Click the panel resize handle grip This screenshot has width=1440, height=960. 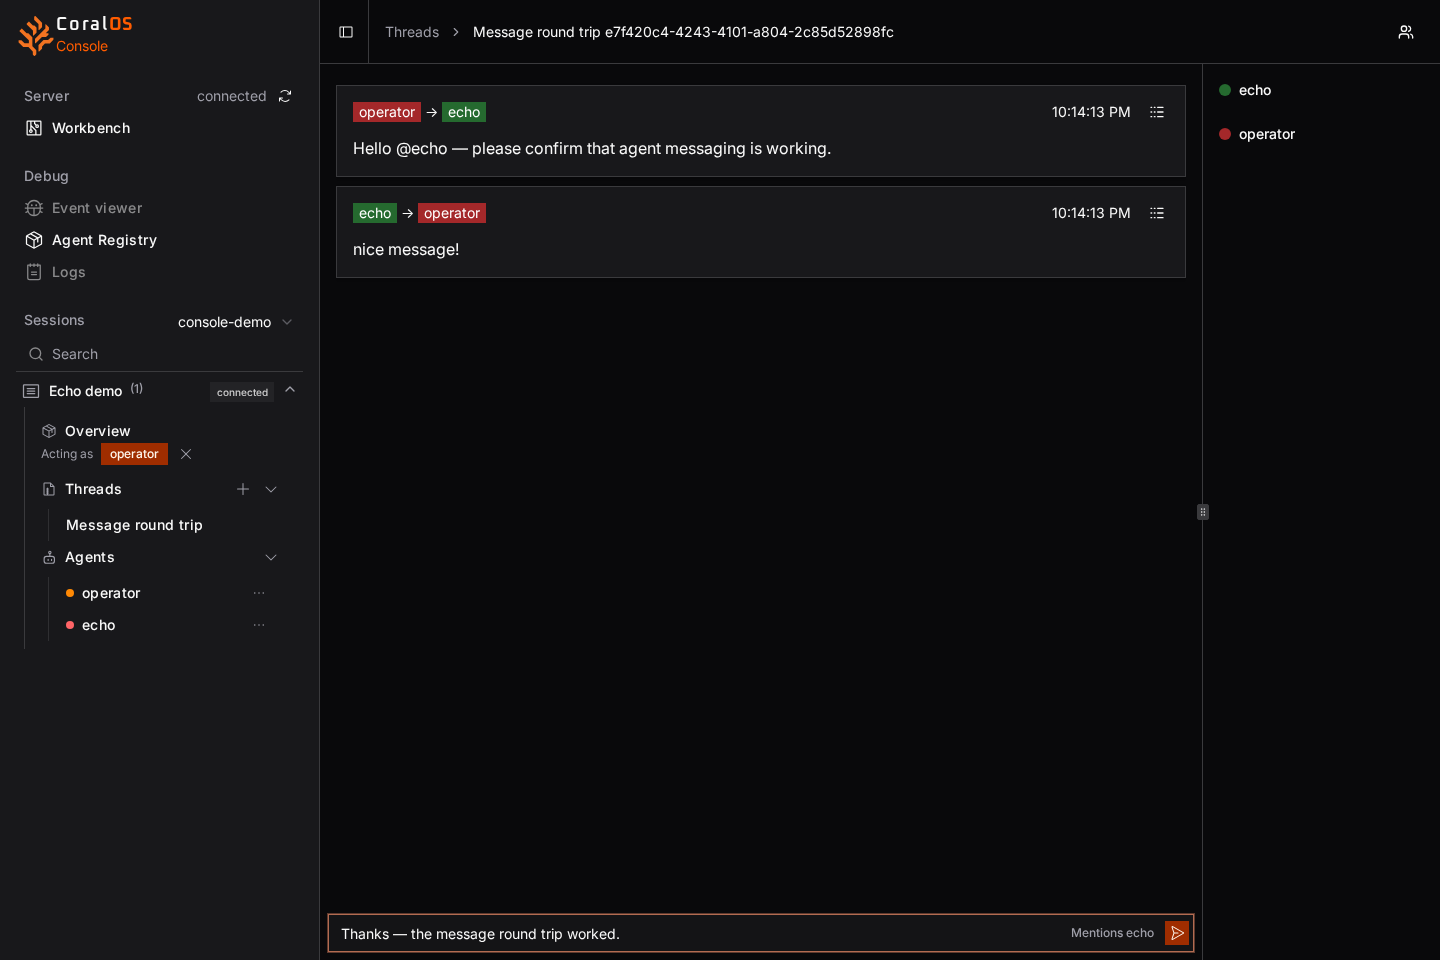[x=1203, y=512]
